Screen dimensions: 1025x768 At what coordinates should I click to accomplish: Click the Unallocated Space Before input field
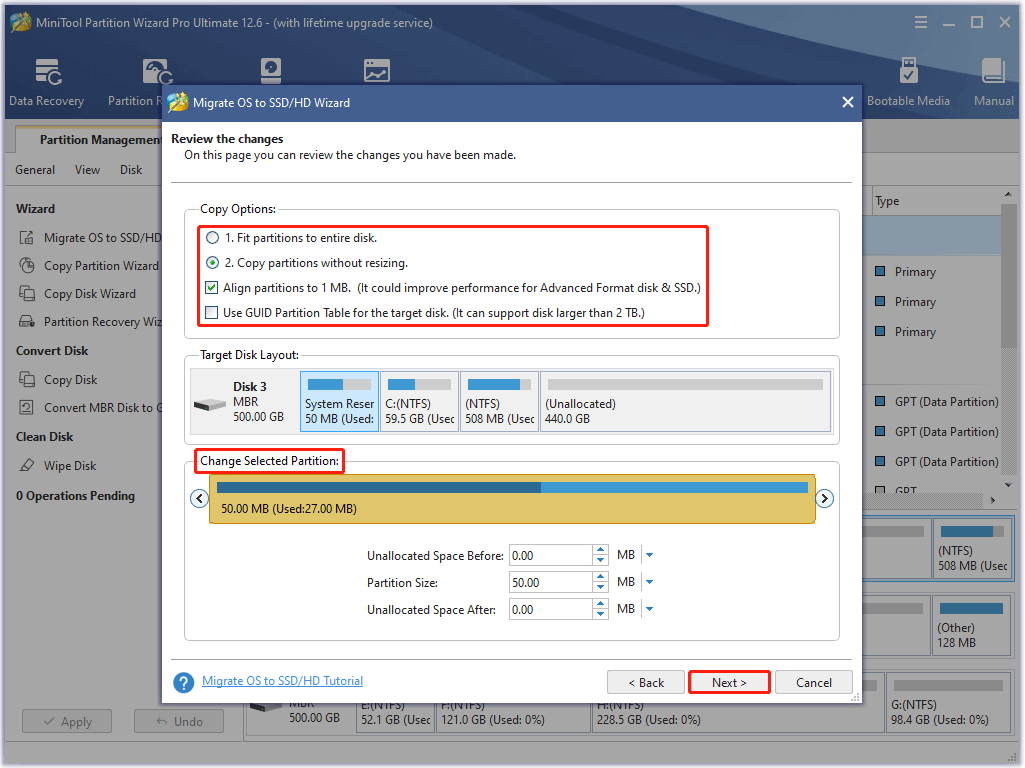point(550,556)
